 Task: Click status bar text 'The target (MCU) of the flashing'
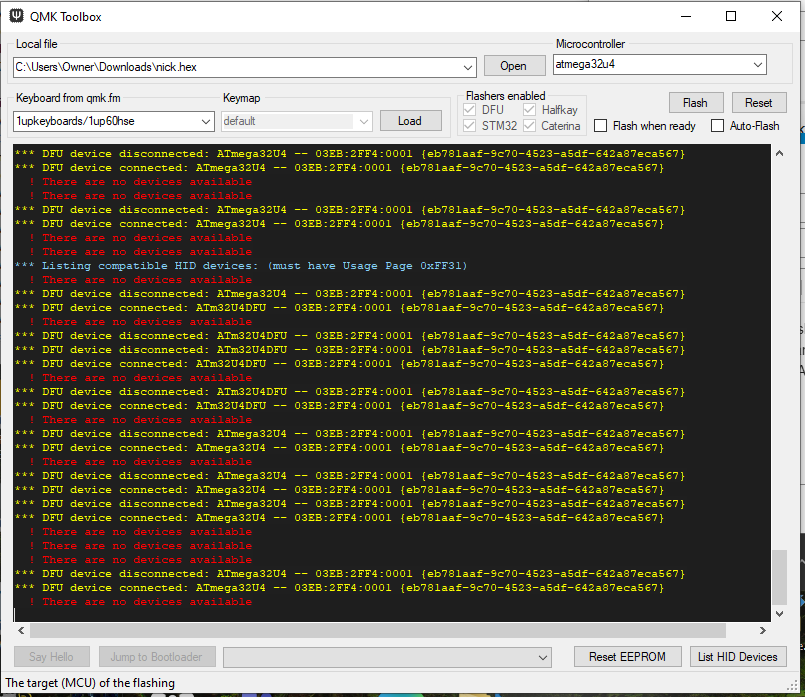tap(90, 683)
